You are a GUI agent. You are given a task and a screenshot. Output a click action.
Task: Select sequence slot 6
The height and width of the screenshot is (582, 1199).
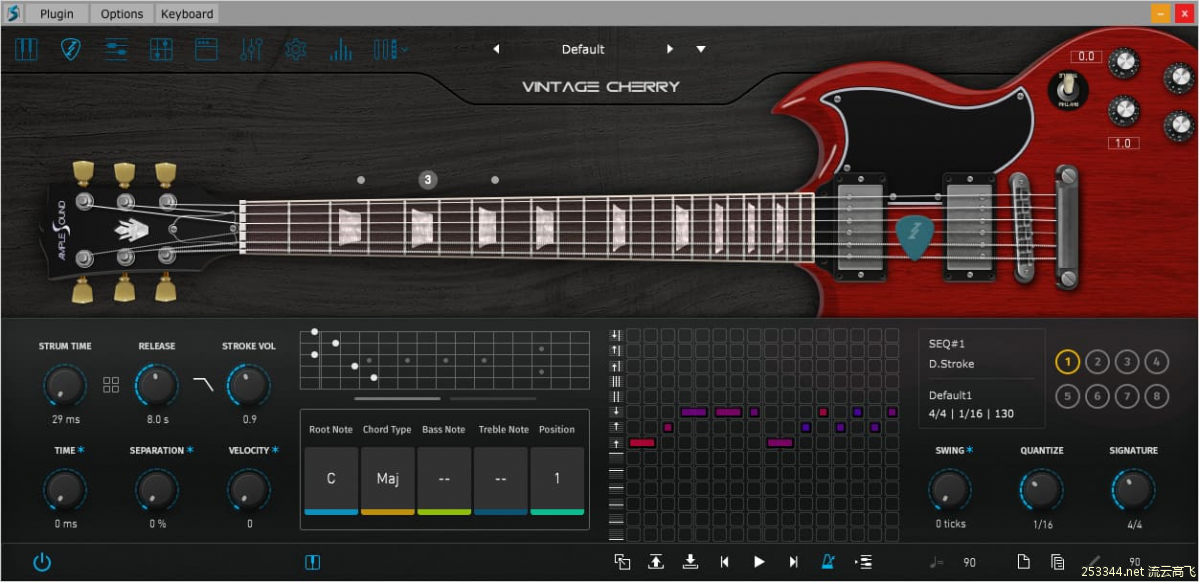[1097, 396]
